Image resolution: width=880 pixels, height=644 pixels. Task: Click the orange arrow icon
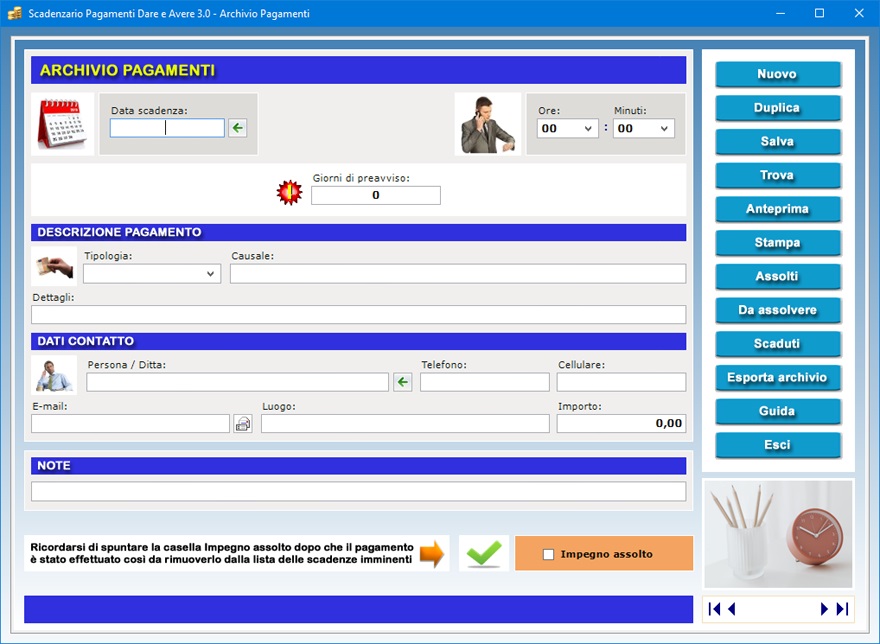tap(432, 554)
